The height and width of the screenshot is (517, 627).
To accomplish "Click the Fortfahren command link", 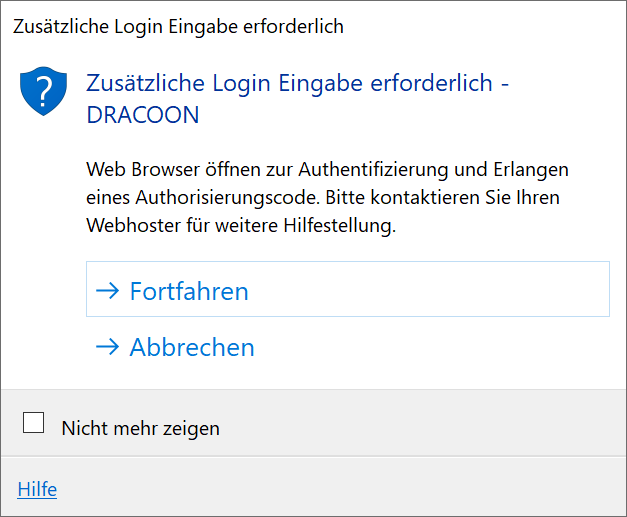I will tap(347, 289).
